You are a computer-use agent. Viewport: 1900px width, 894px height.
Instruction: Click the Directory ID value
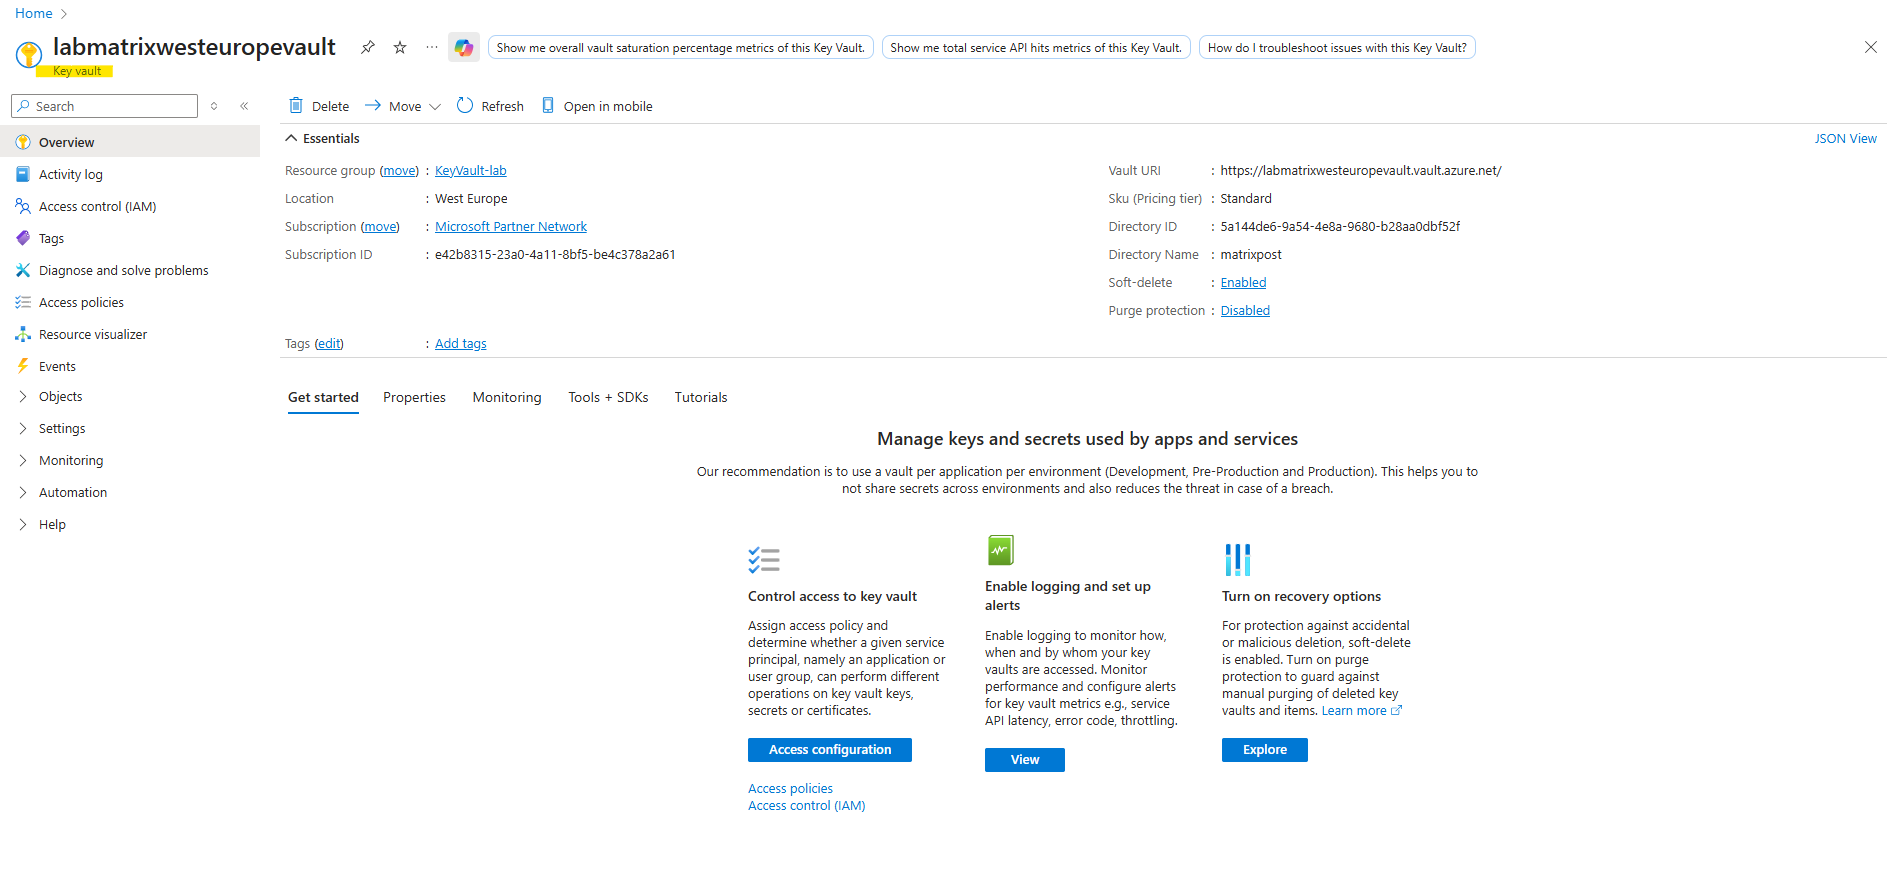(x=1340, y=227)
